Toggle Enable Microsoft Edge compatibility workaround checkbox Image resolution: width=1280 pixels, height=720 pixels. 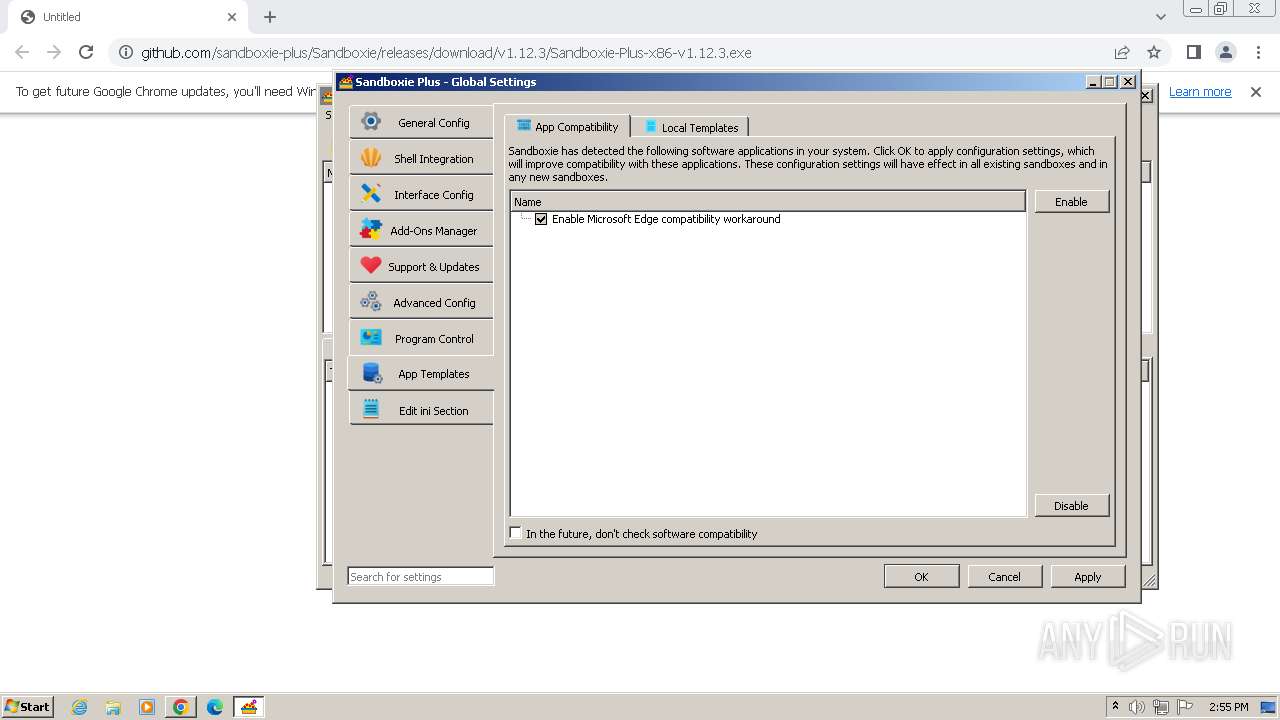pos(541,219)
